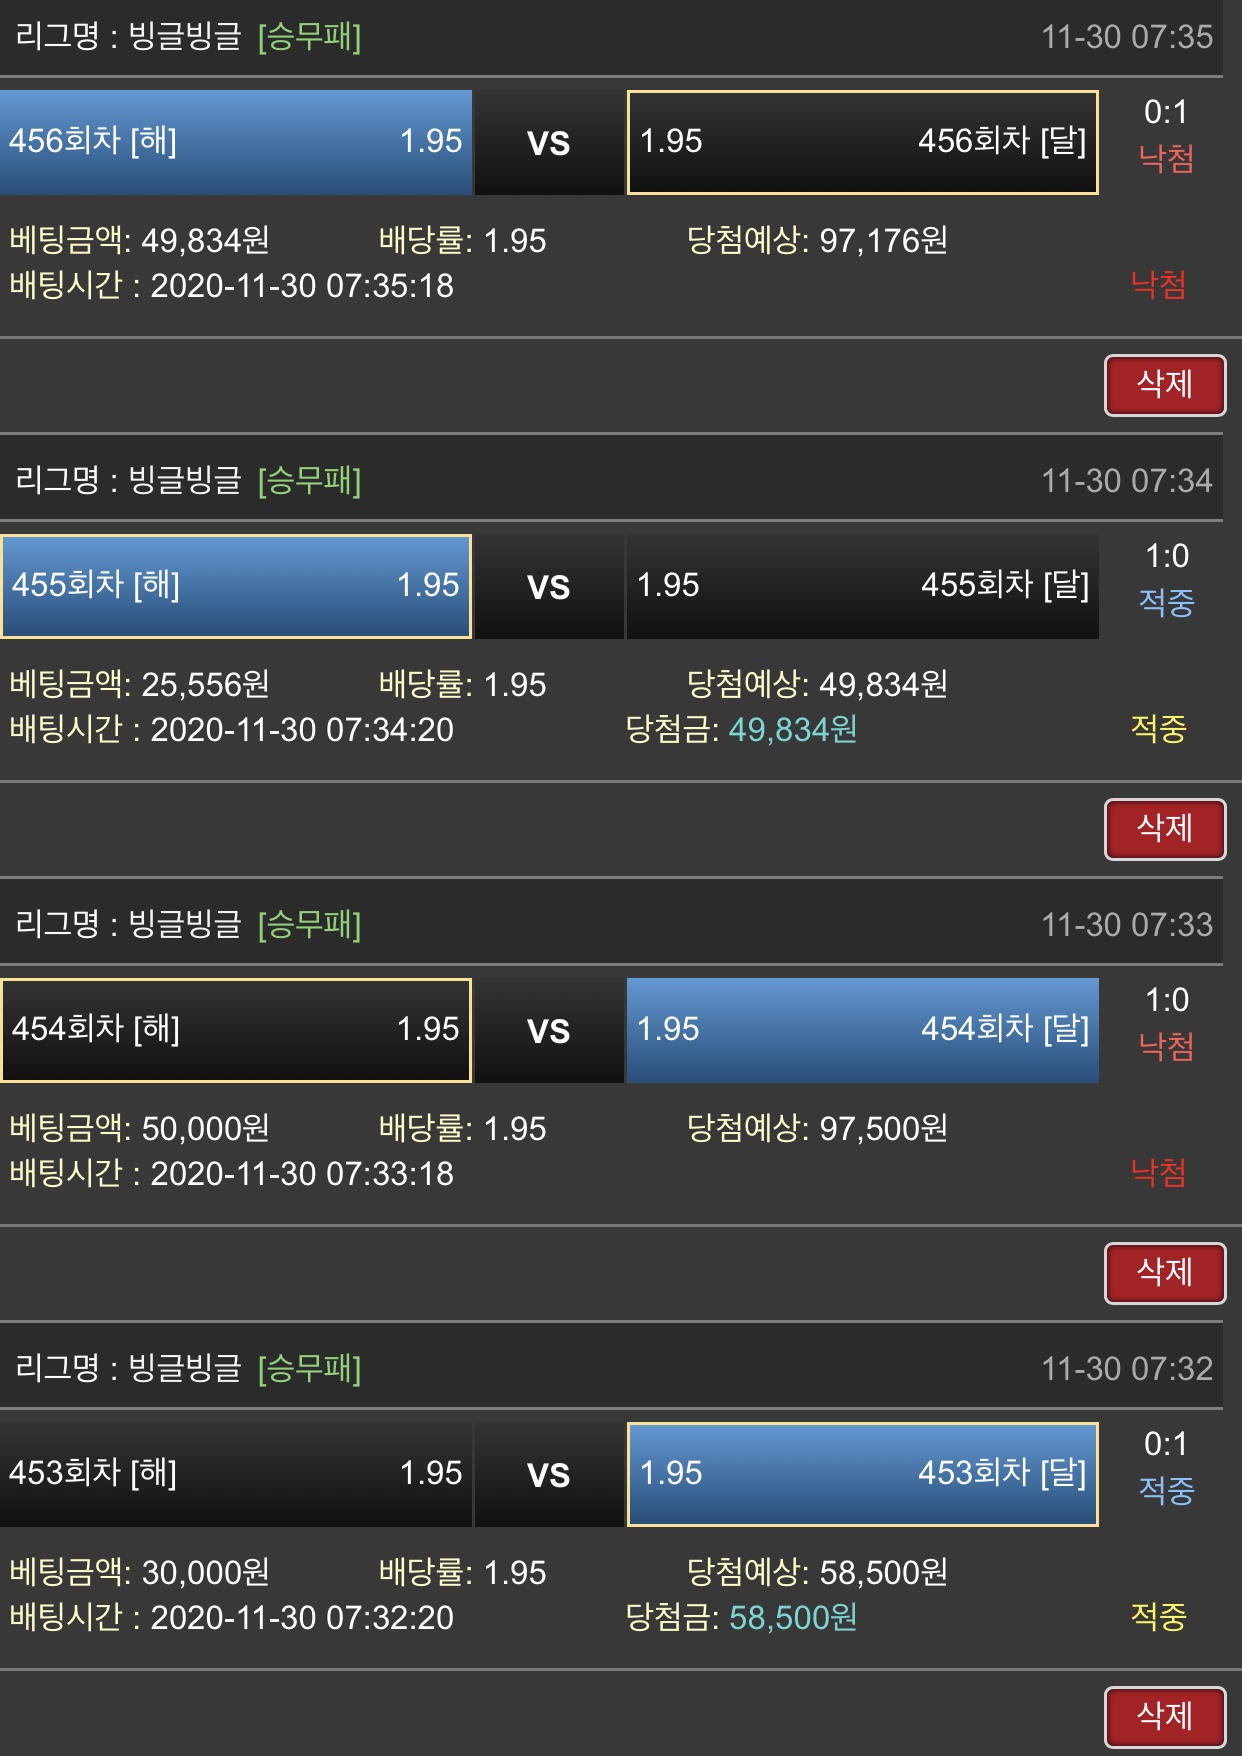Click the 11-30 07:32 timestamp

(x=1126, y=1369)
